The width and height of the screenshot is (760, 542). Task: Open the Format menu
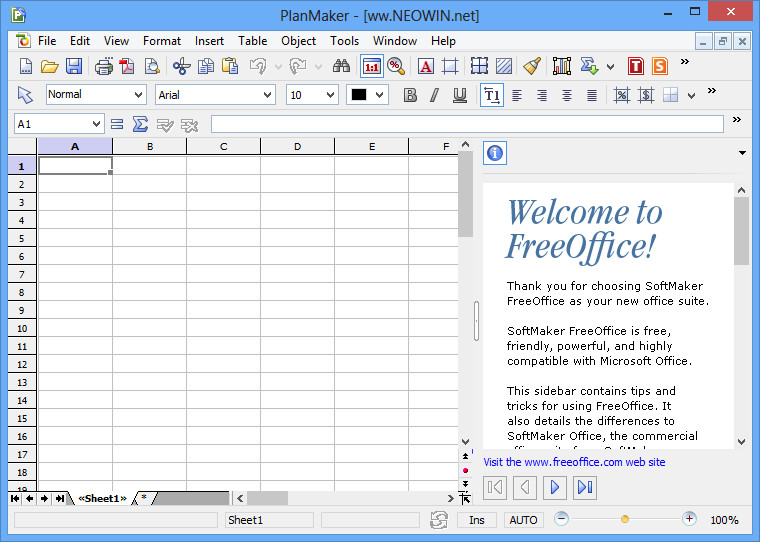coord(162,41)
